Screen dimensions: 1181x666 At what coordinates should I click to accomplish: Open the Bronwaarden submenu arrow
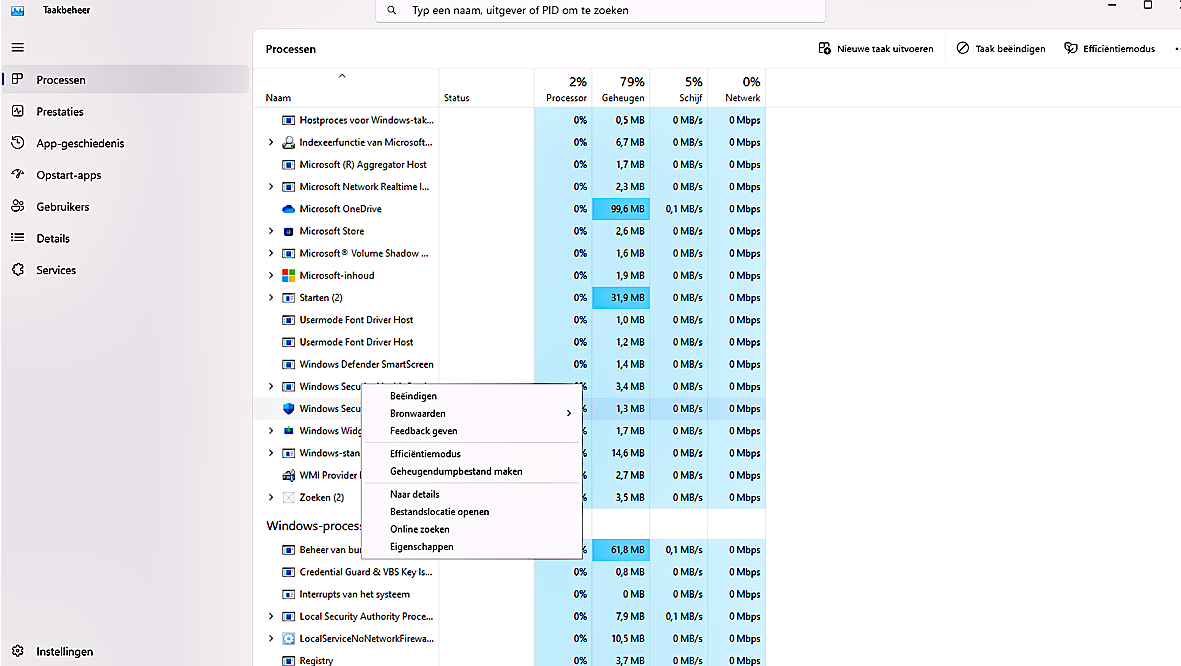pyautogui.click(x=569, y=414)
